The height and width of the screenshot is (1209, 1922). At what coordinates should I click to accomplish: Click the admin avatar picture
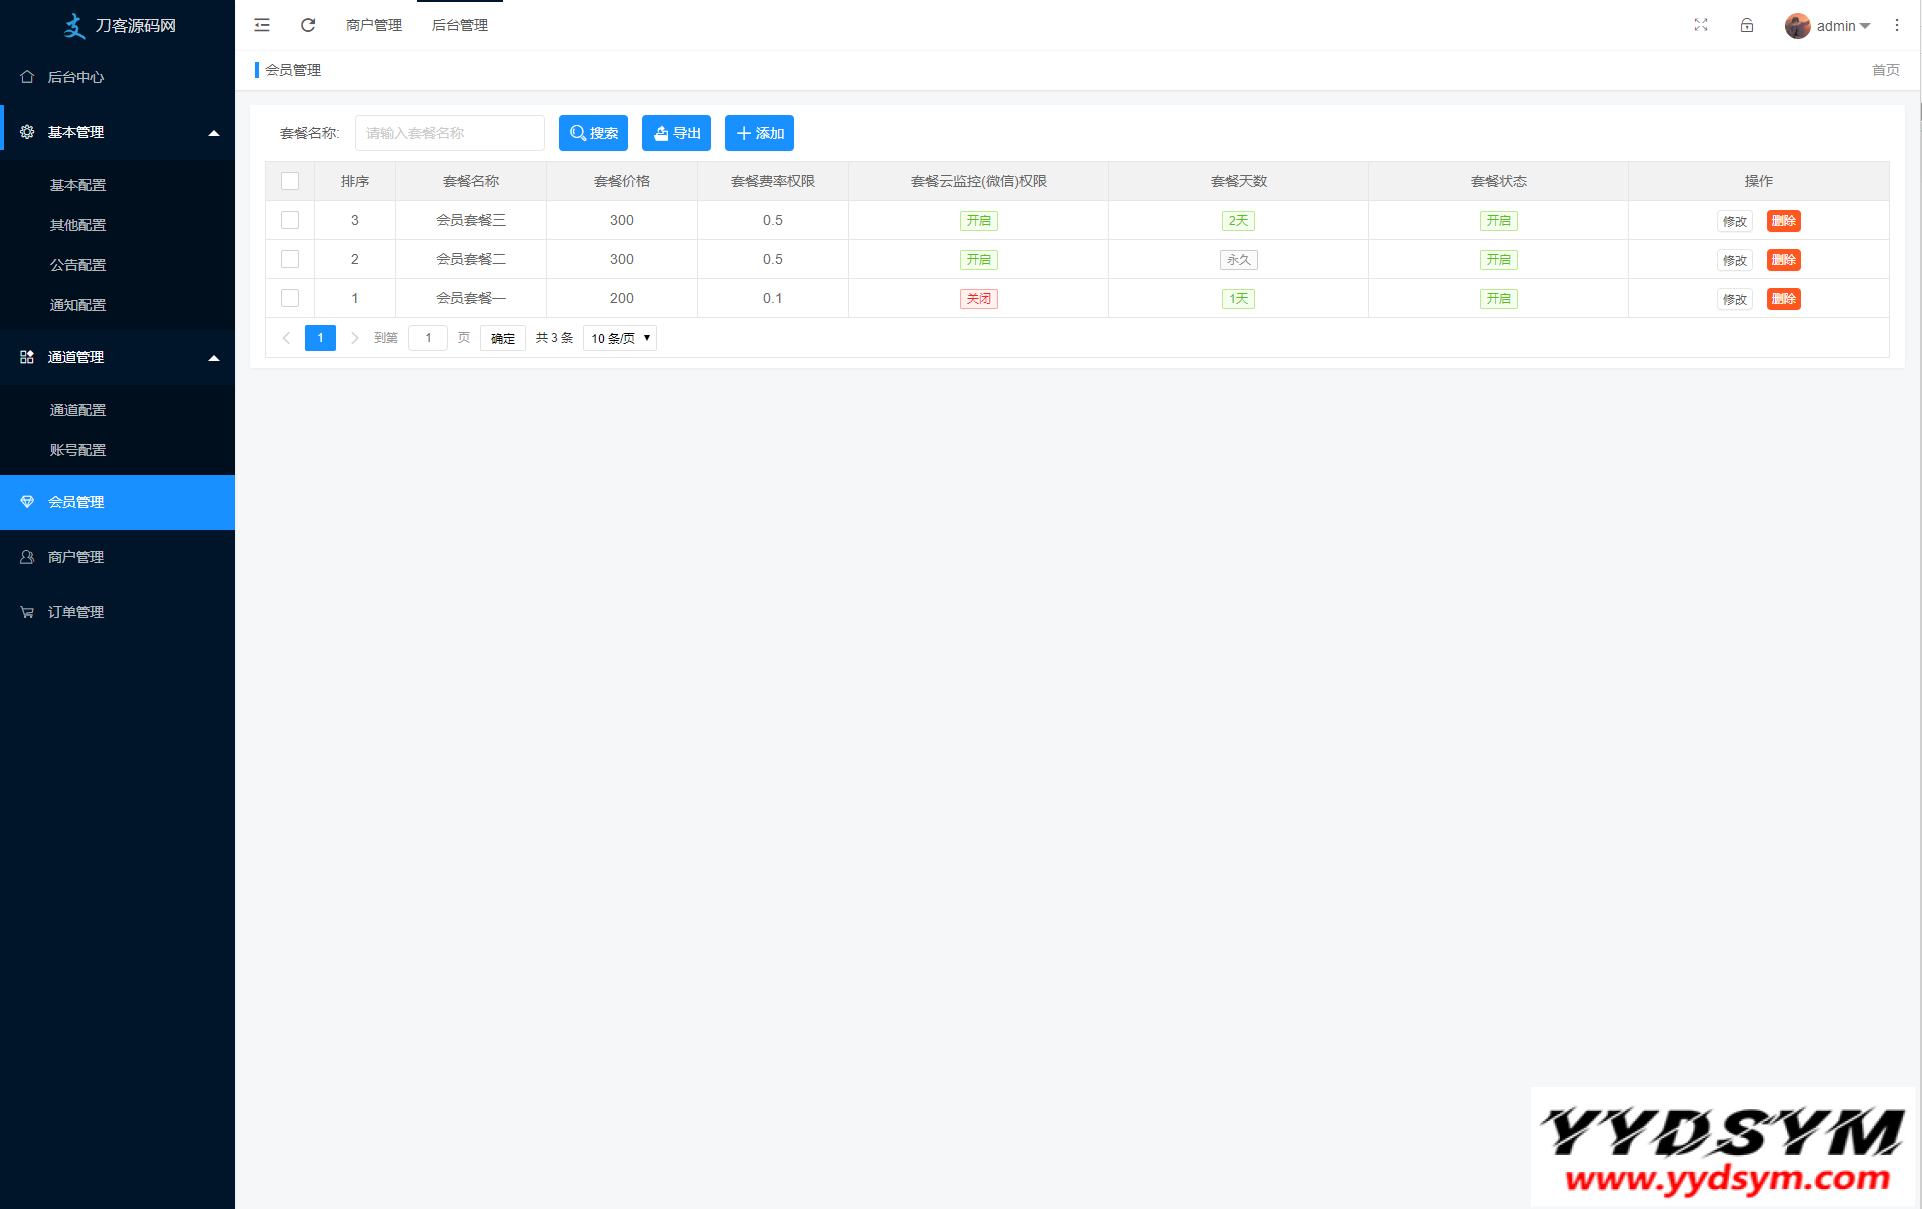(x=1797, y=26)
